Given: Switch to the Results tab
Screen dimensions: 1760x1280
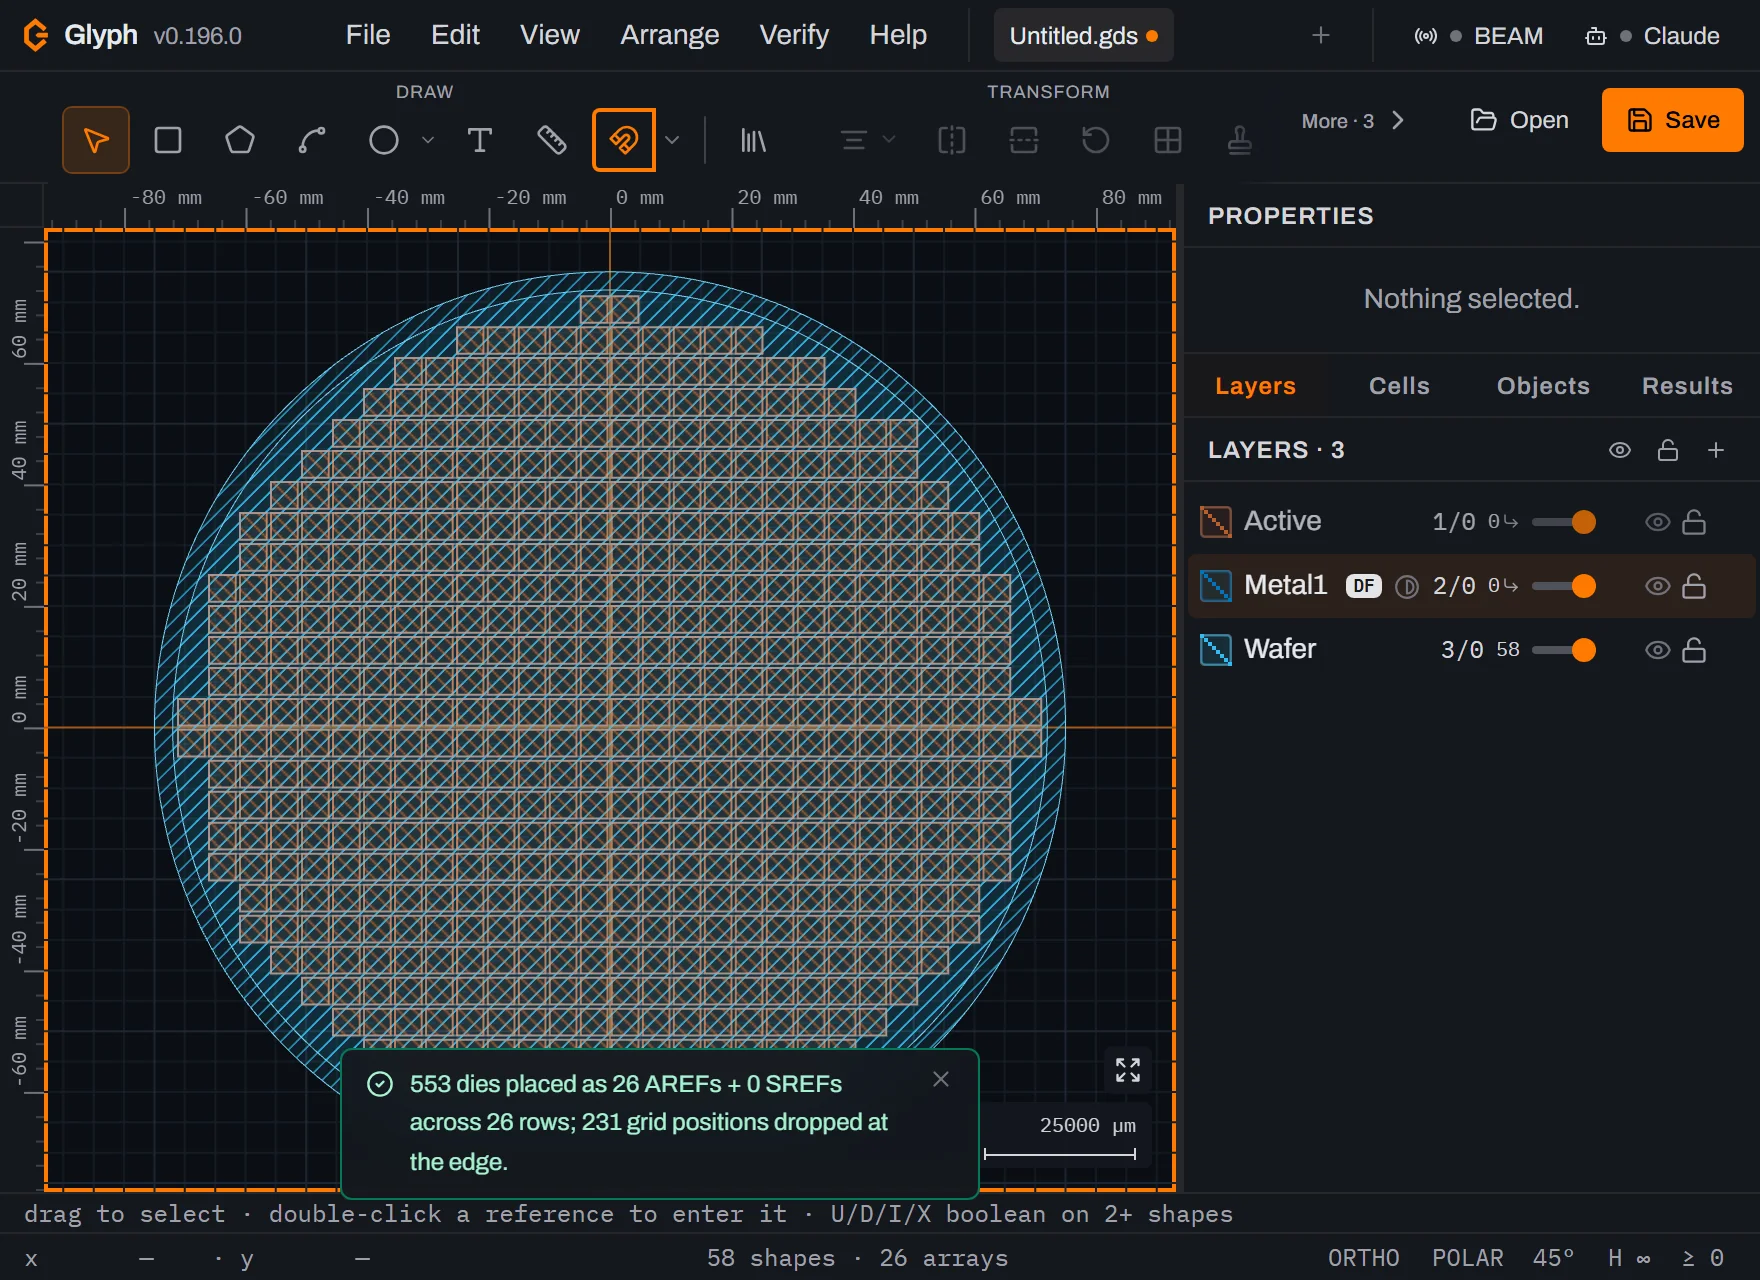Looking at the screenshot, I should click(x=1687, y=386).
